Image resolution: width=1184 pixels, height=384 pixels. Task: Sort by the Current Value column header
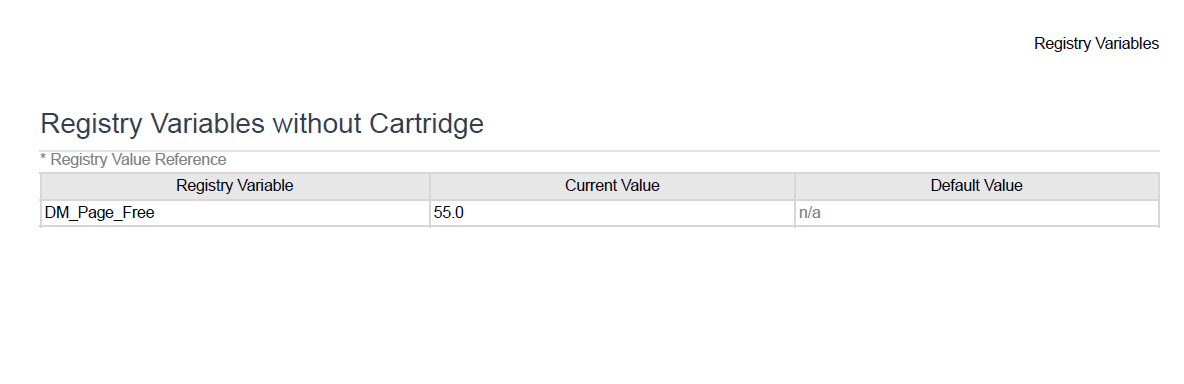612,186
